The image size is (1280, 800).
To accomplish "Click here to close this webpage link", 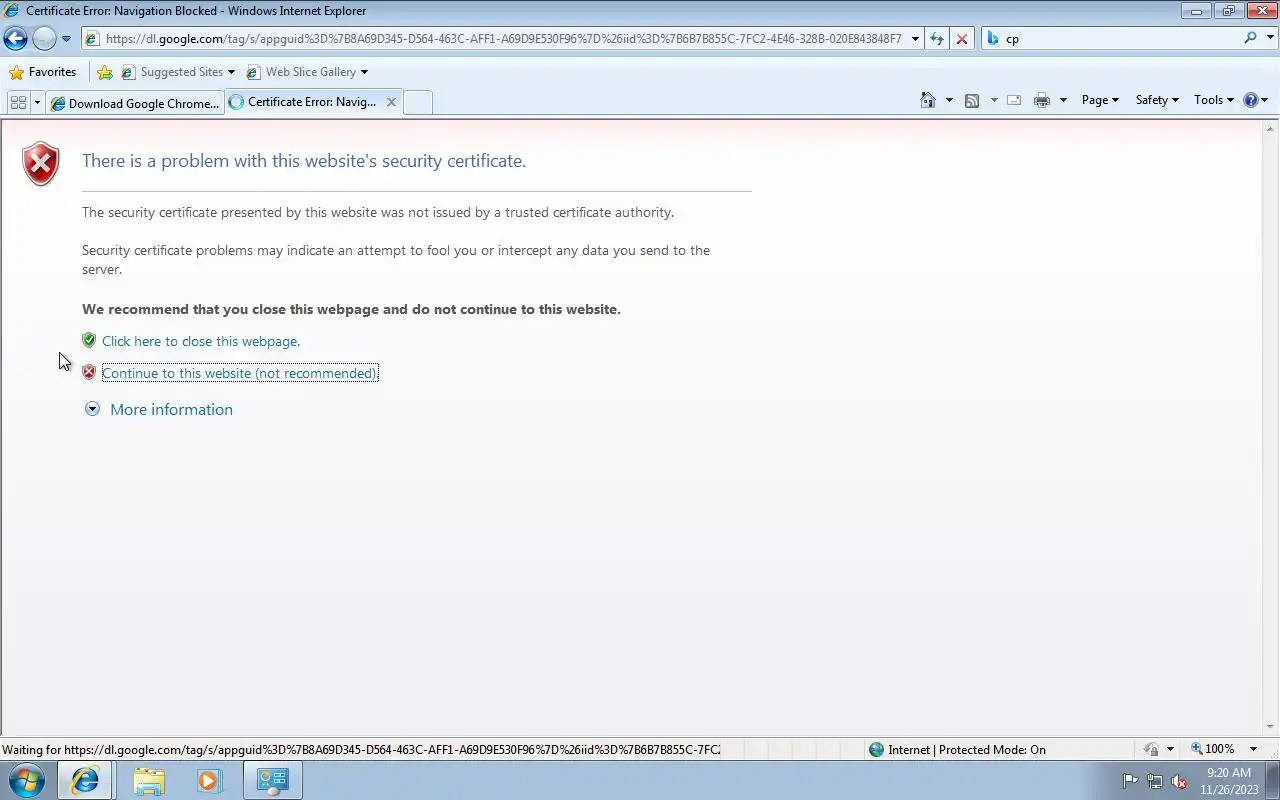I will pos(201,341).
